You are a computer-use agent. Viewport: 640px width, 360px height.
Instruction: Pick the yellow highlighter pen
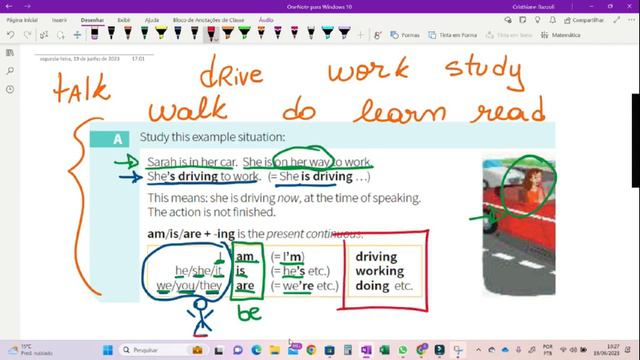(x=161, y=33)
